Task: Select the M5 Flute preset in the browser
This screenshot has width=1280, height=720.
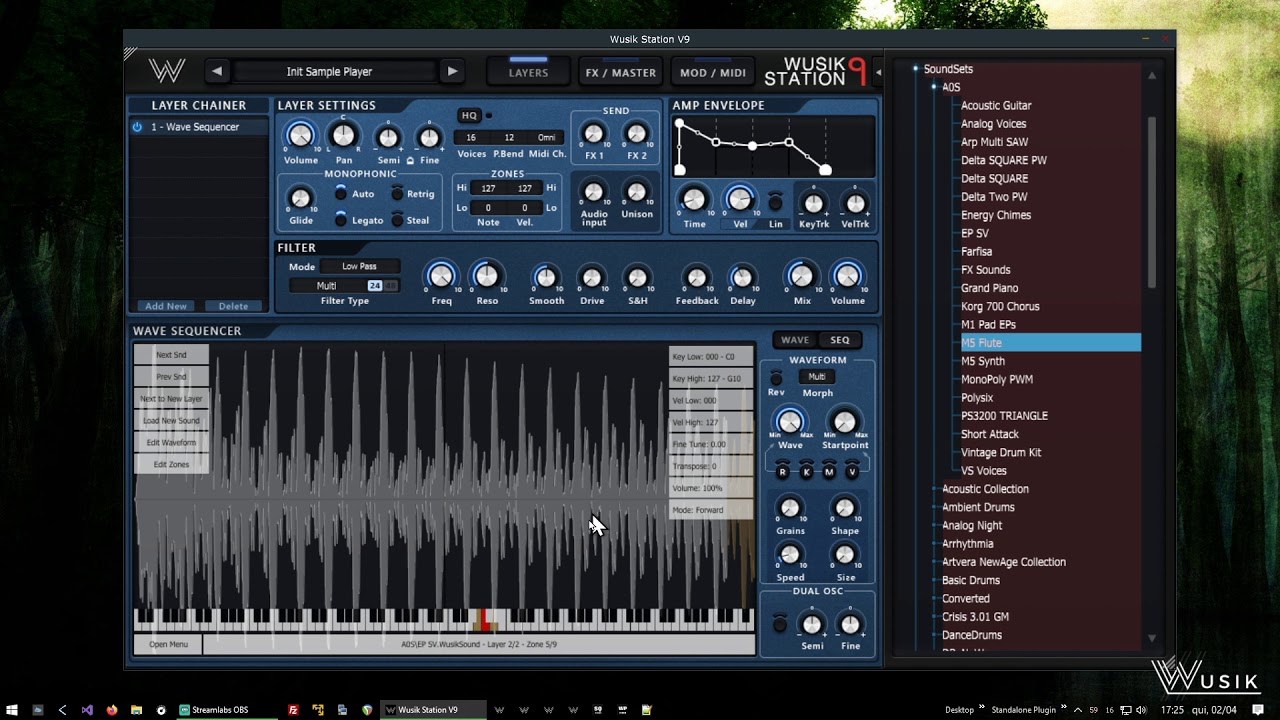Action: pos(1048,343)
